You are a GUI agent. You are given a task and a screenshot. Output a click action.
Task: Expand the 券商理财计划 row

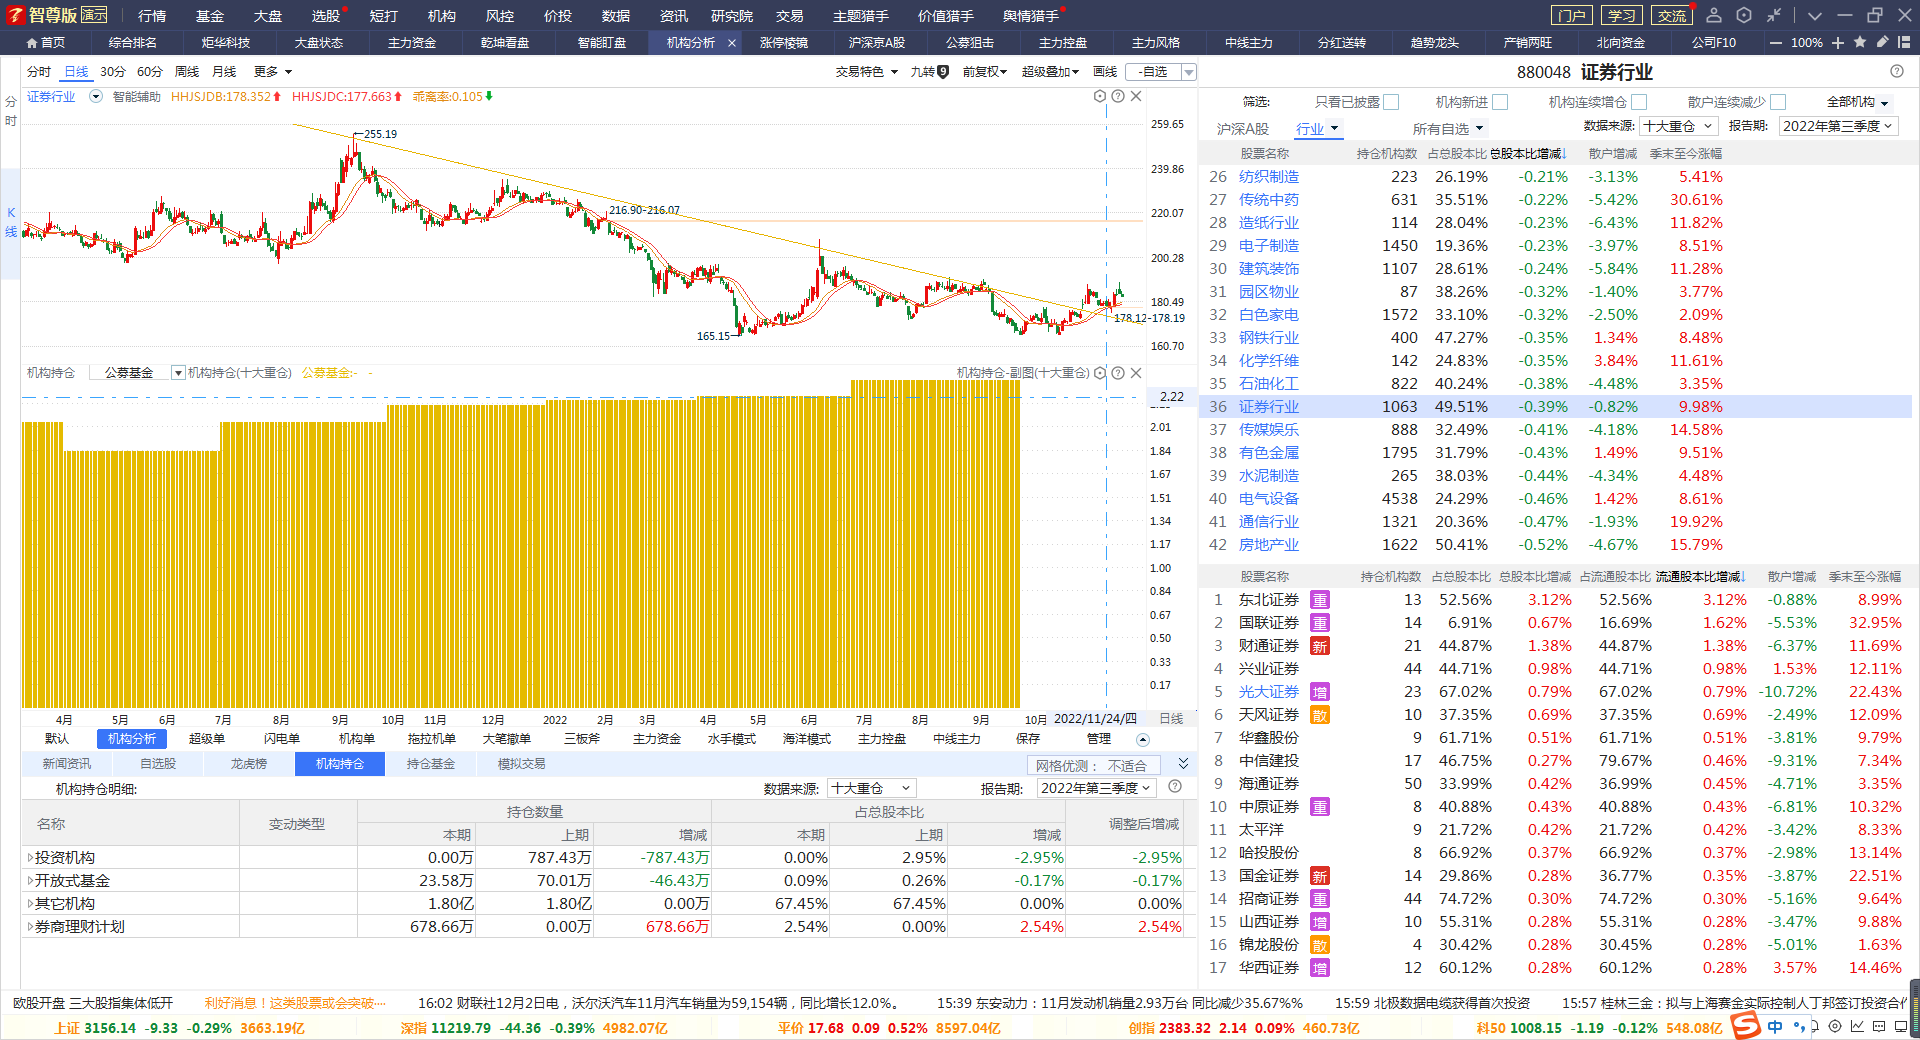pyautogui.click(x=30, y=927)
